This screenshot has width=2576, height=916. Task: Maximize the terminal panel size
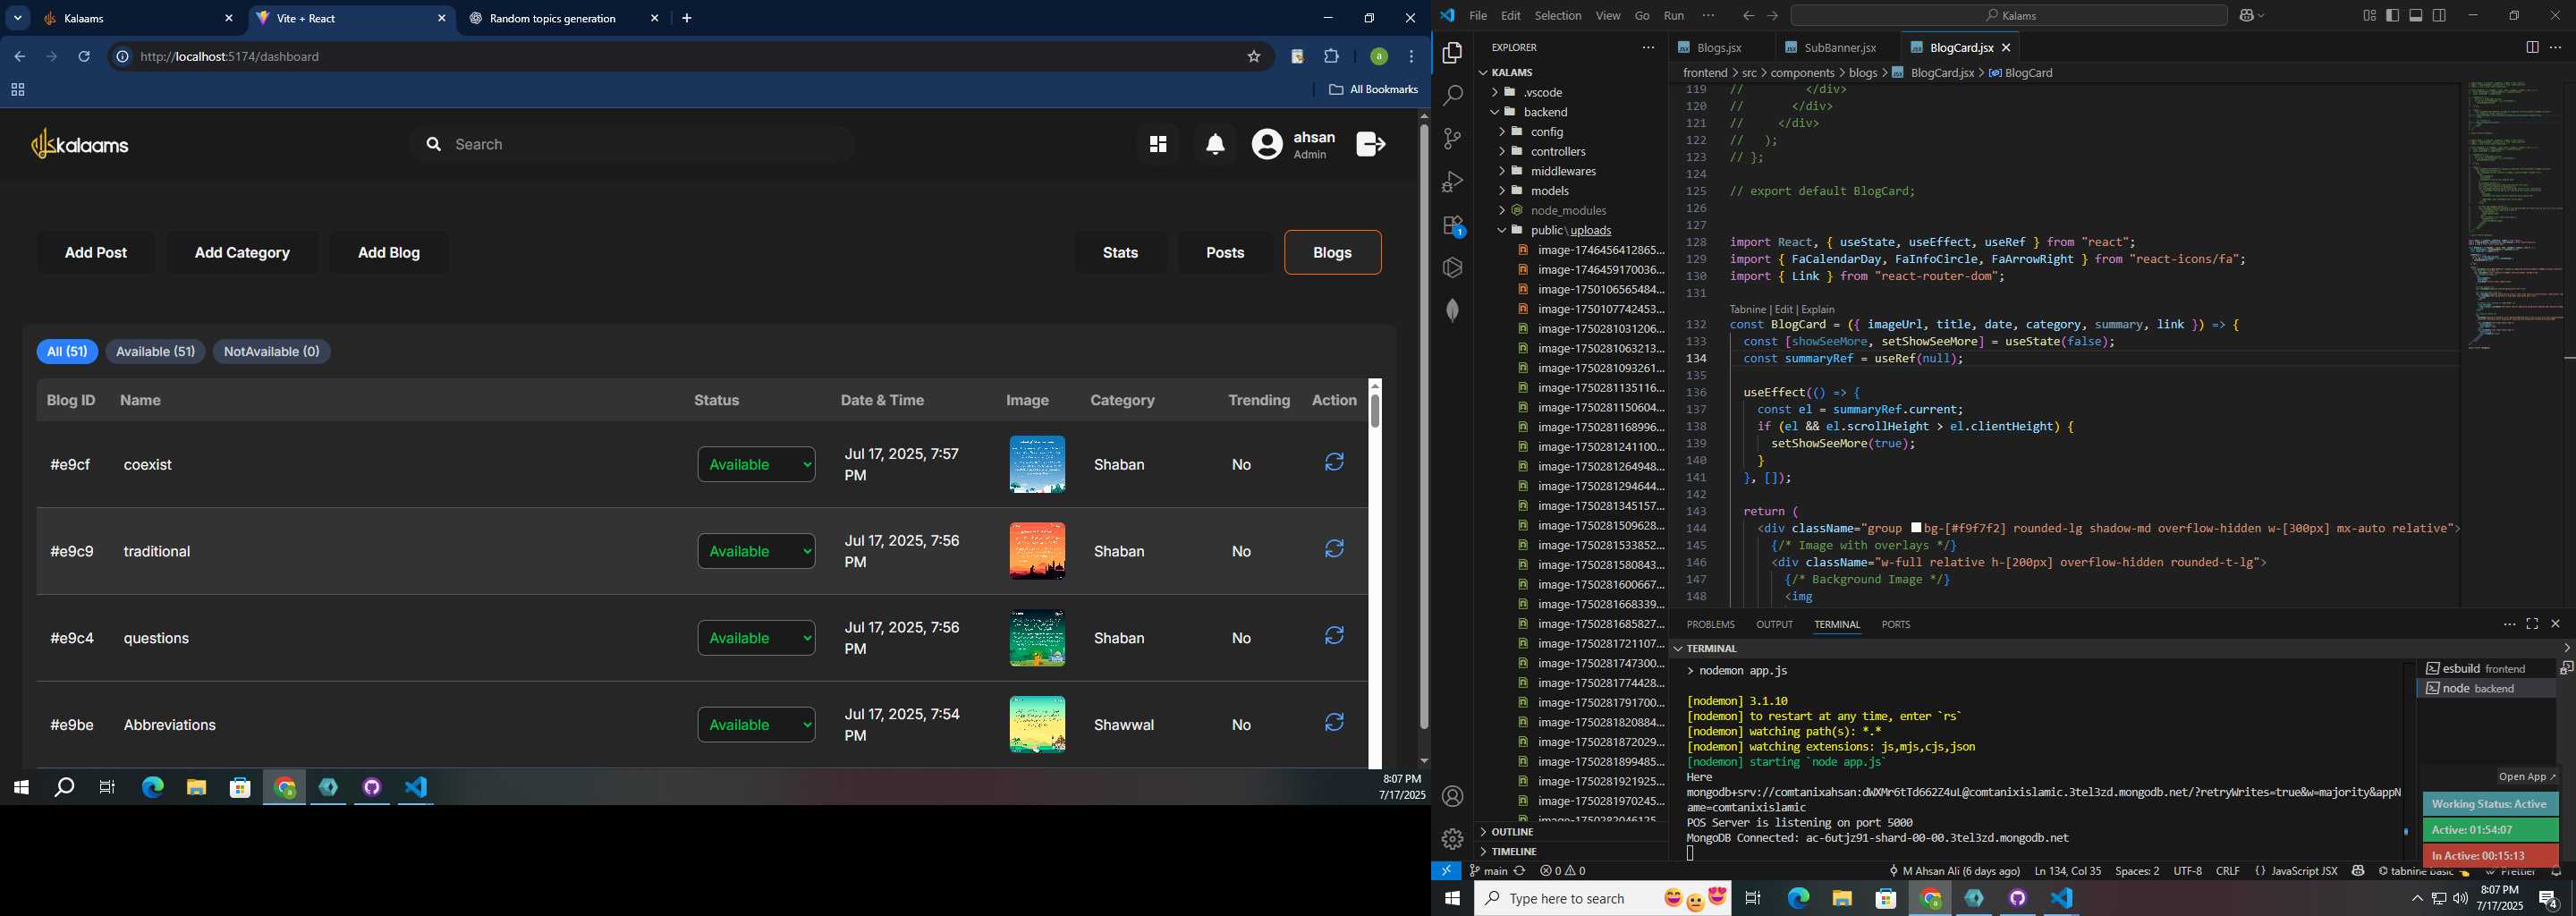[x=2532, y=624]
